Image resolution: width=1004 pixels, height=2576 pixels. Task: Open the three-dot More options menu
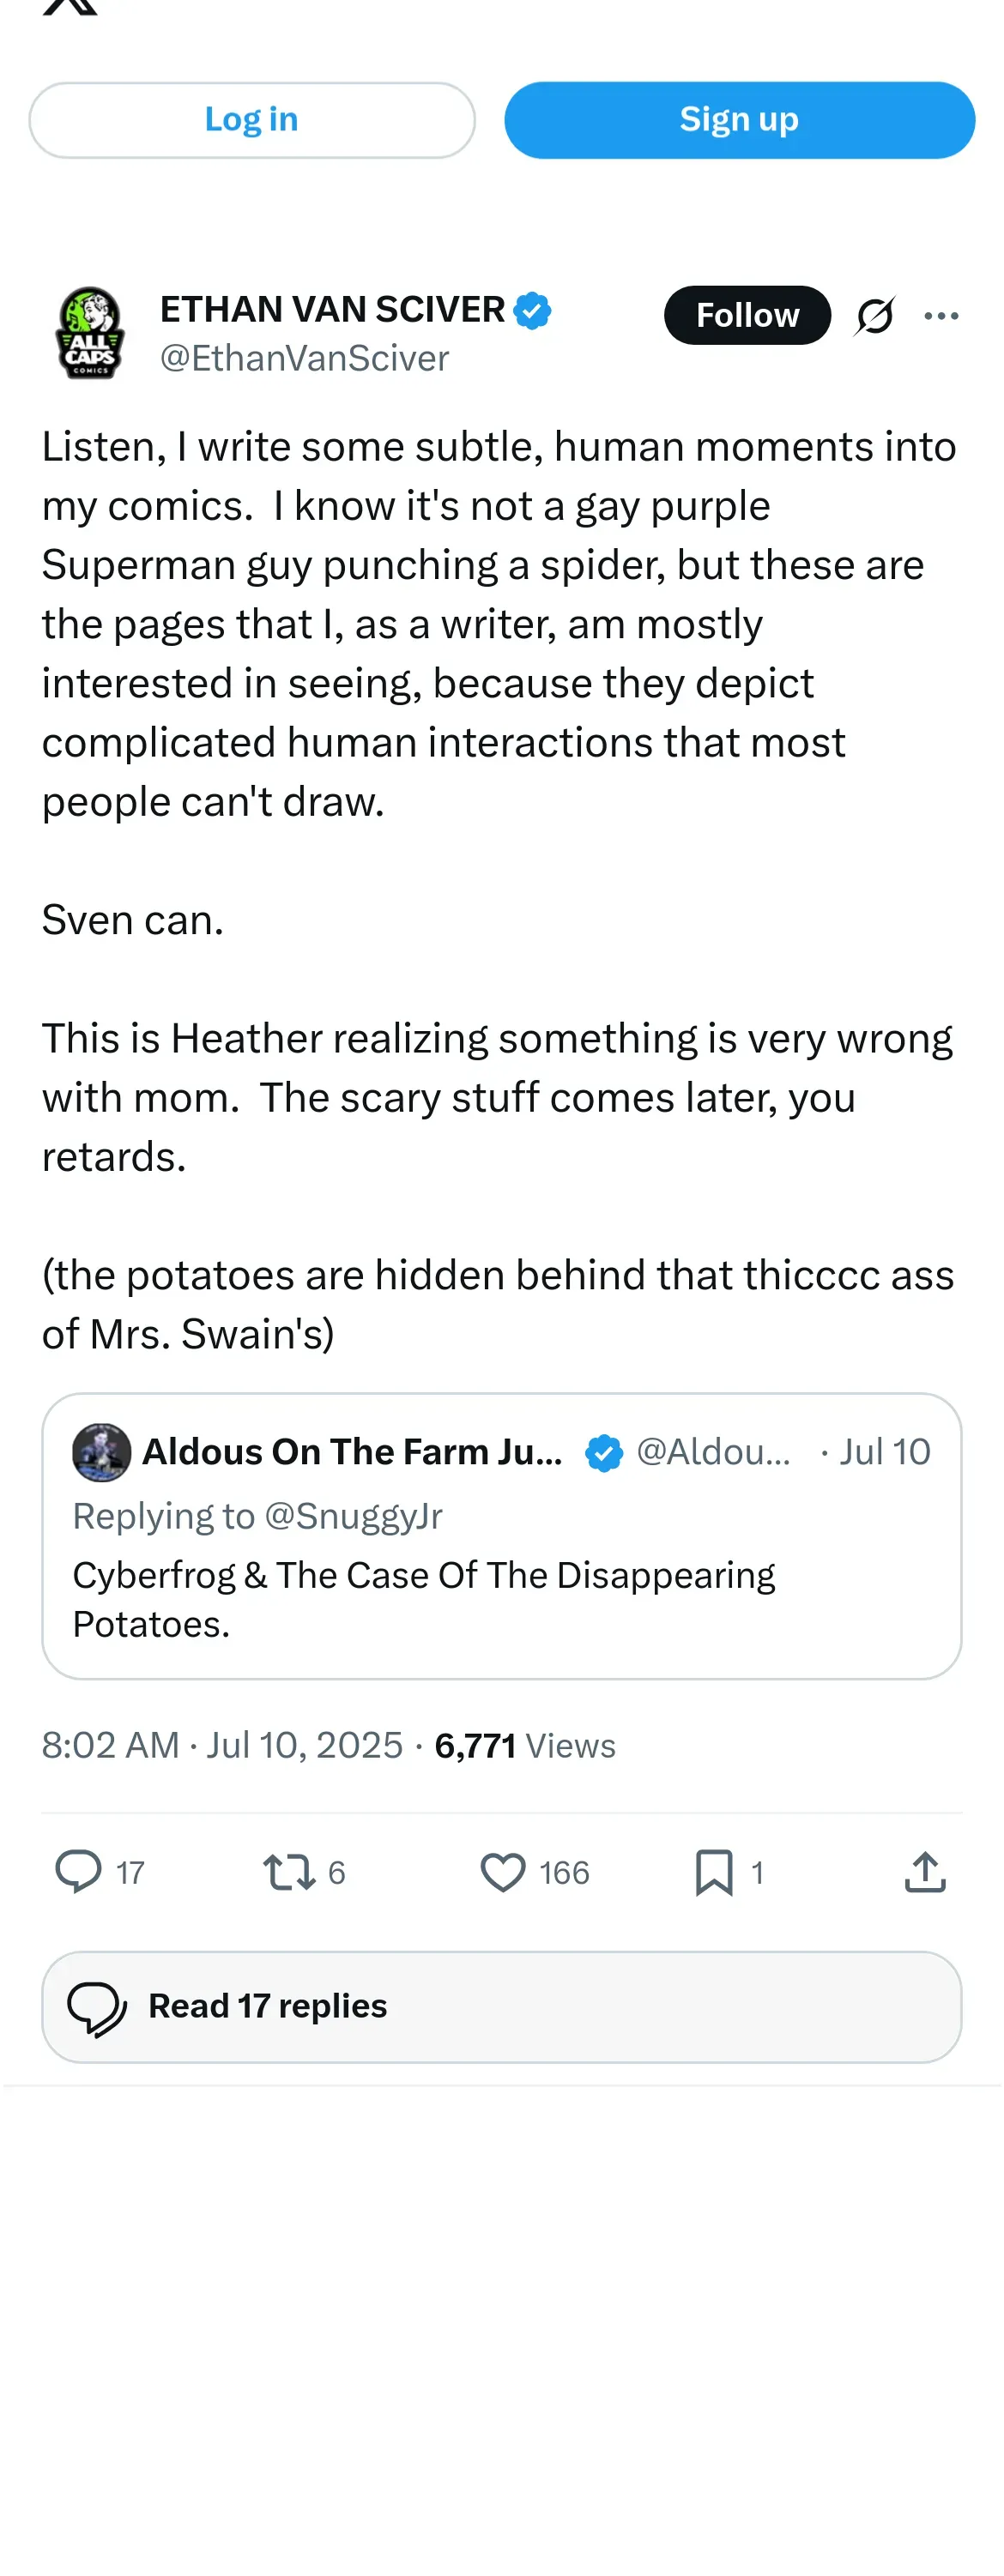941,316
